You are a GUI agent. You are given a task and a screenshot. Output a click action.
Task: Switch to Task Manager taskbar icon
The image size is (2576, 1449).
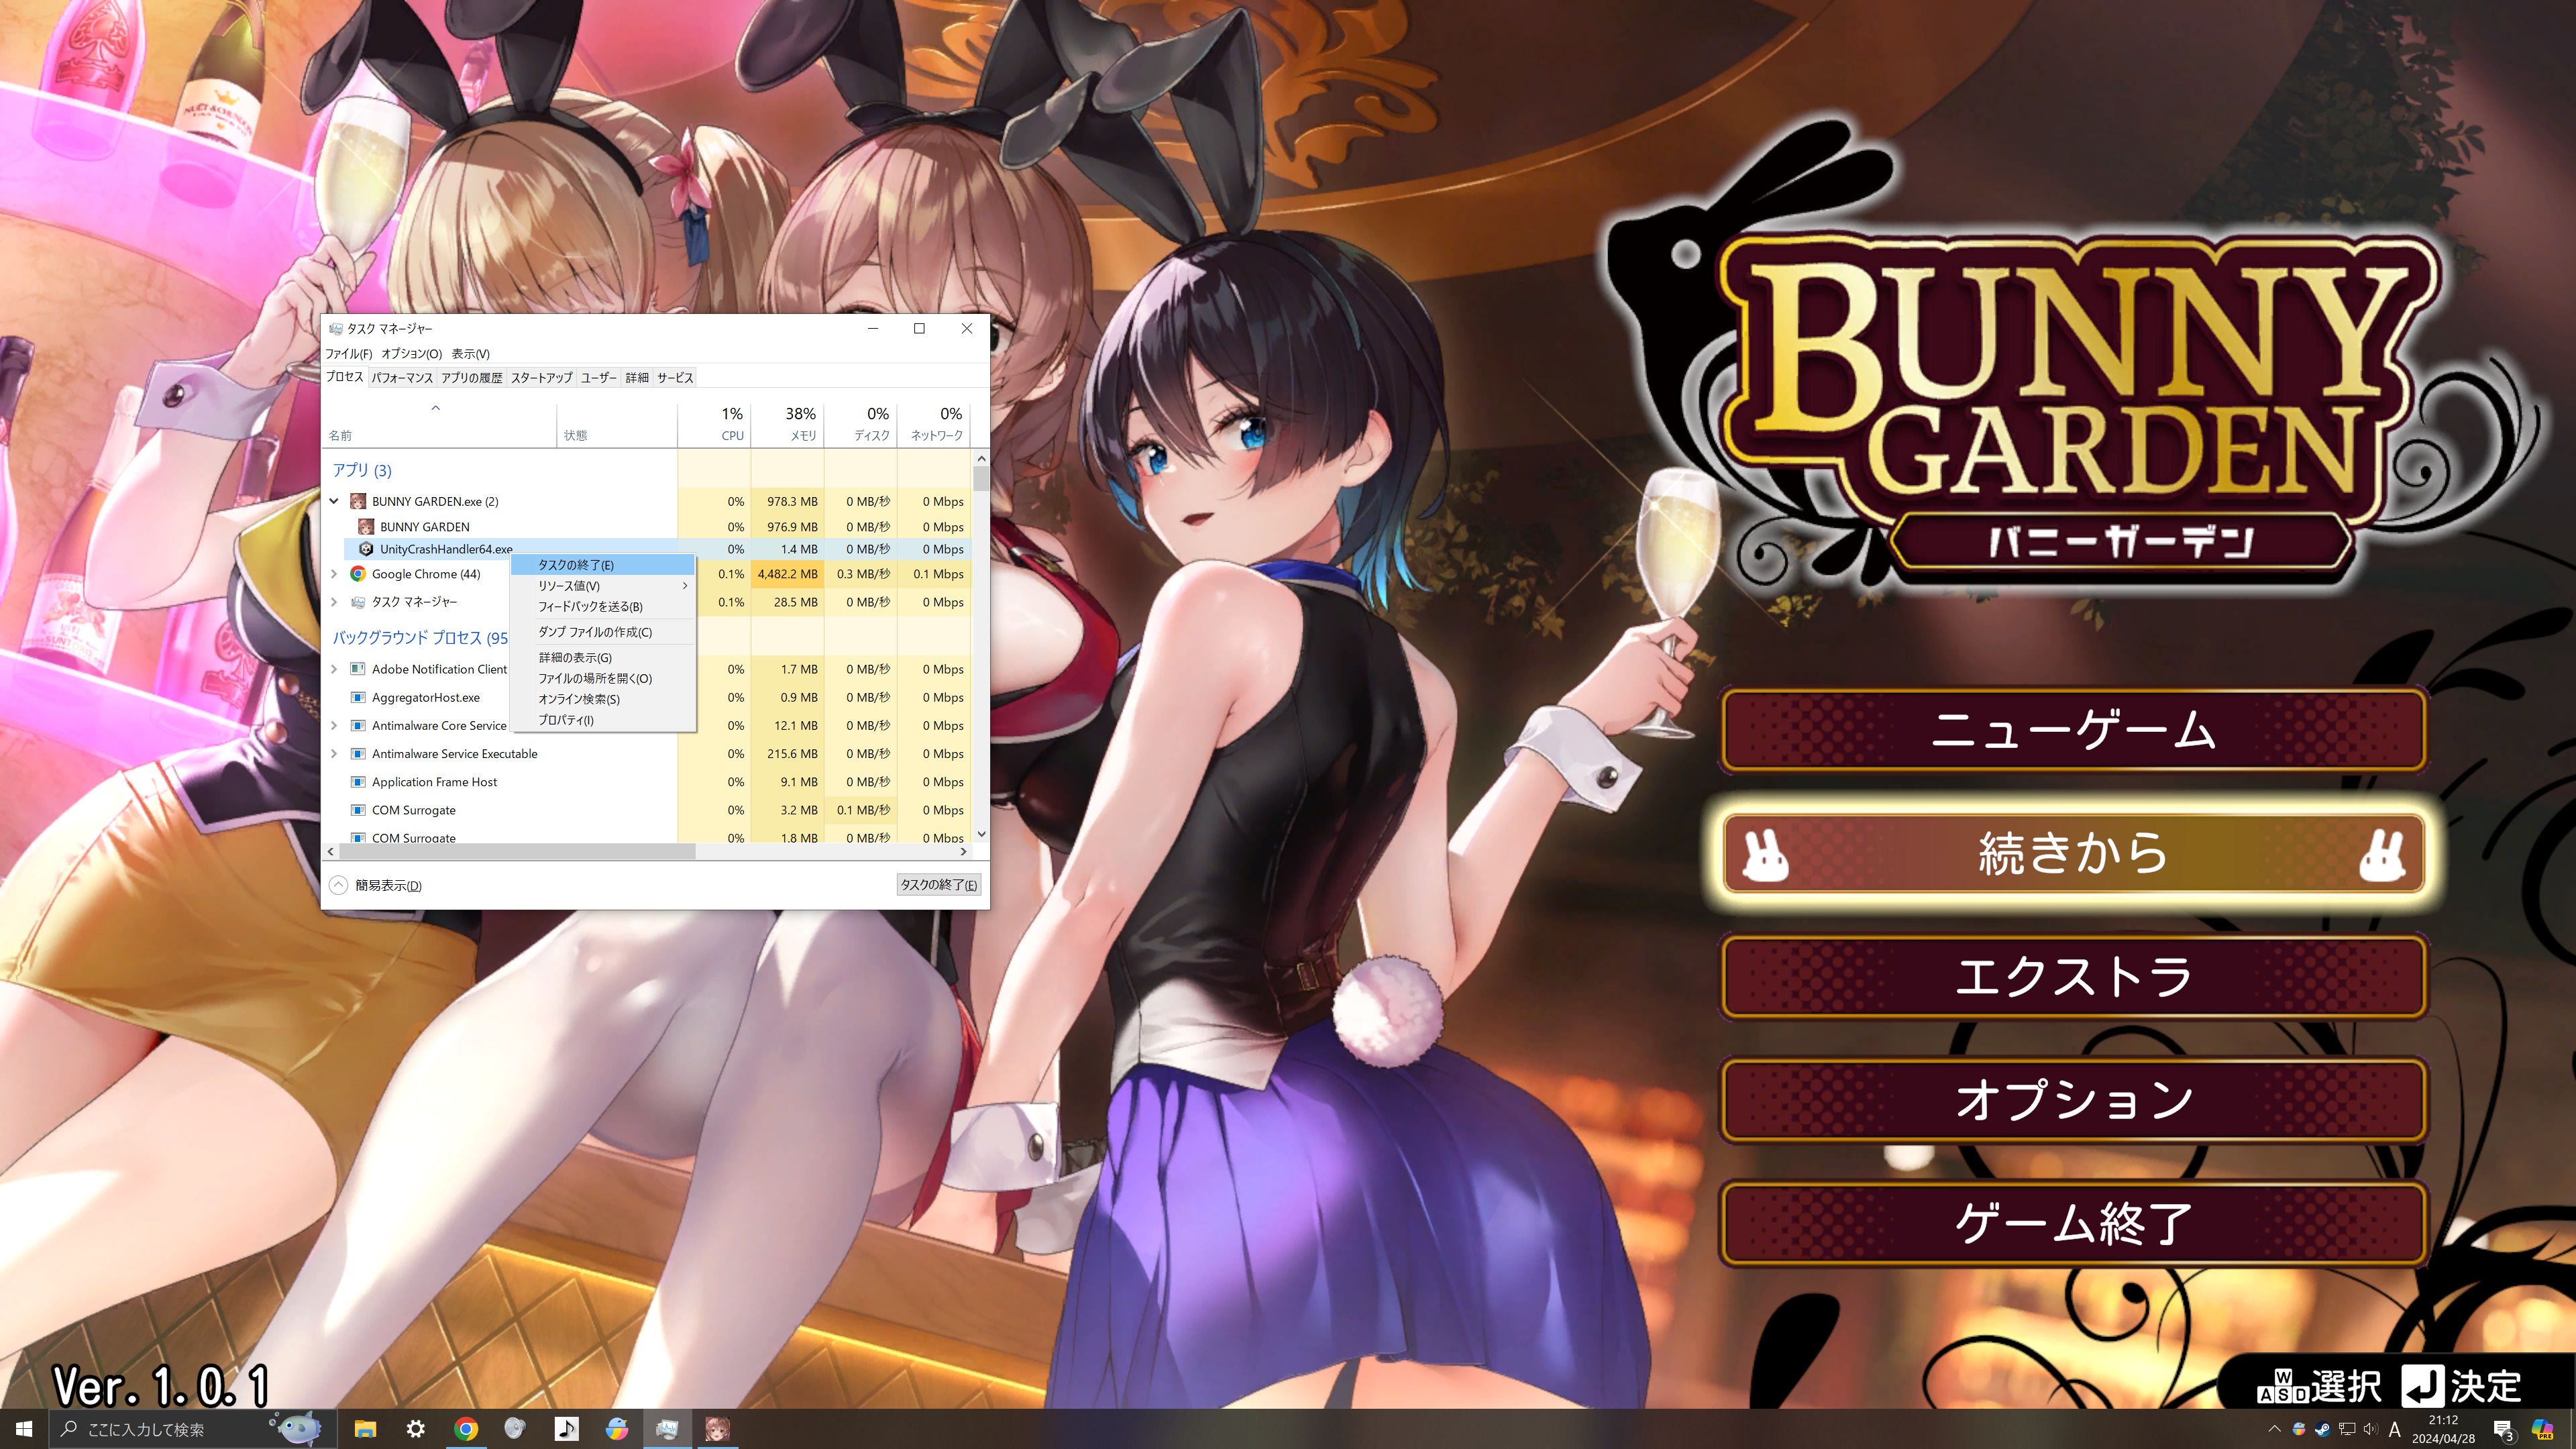tap(667, 1429)
